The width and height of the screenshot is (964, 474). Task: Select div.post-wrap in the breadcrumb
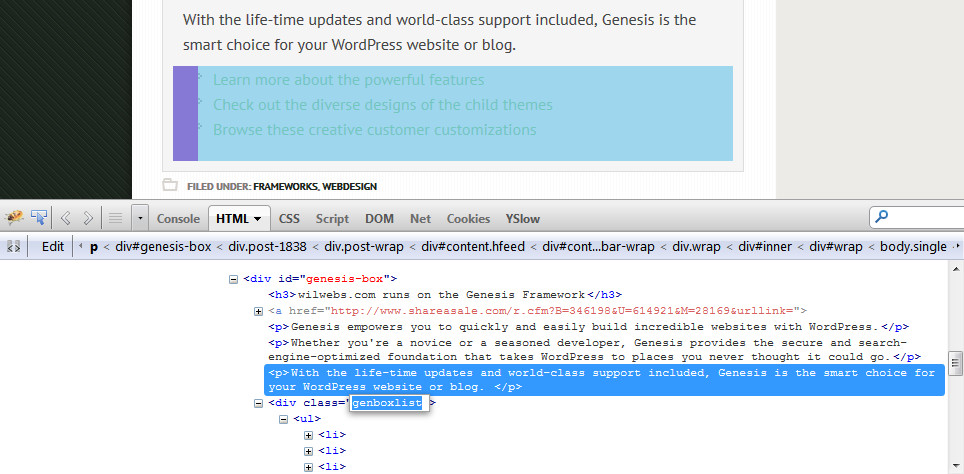pyautogui.click(x=364, y=247)
